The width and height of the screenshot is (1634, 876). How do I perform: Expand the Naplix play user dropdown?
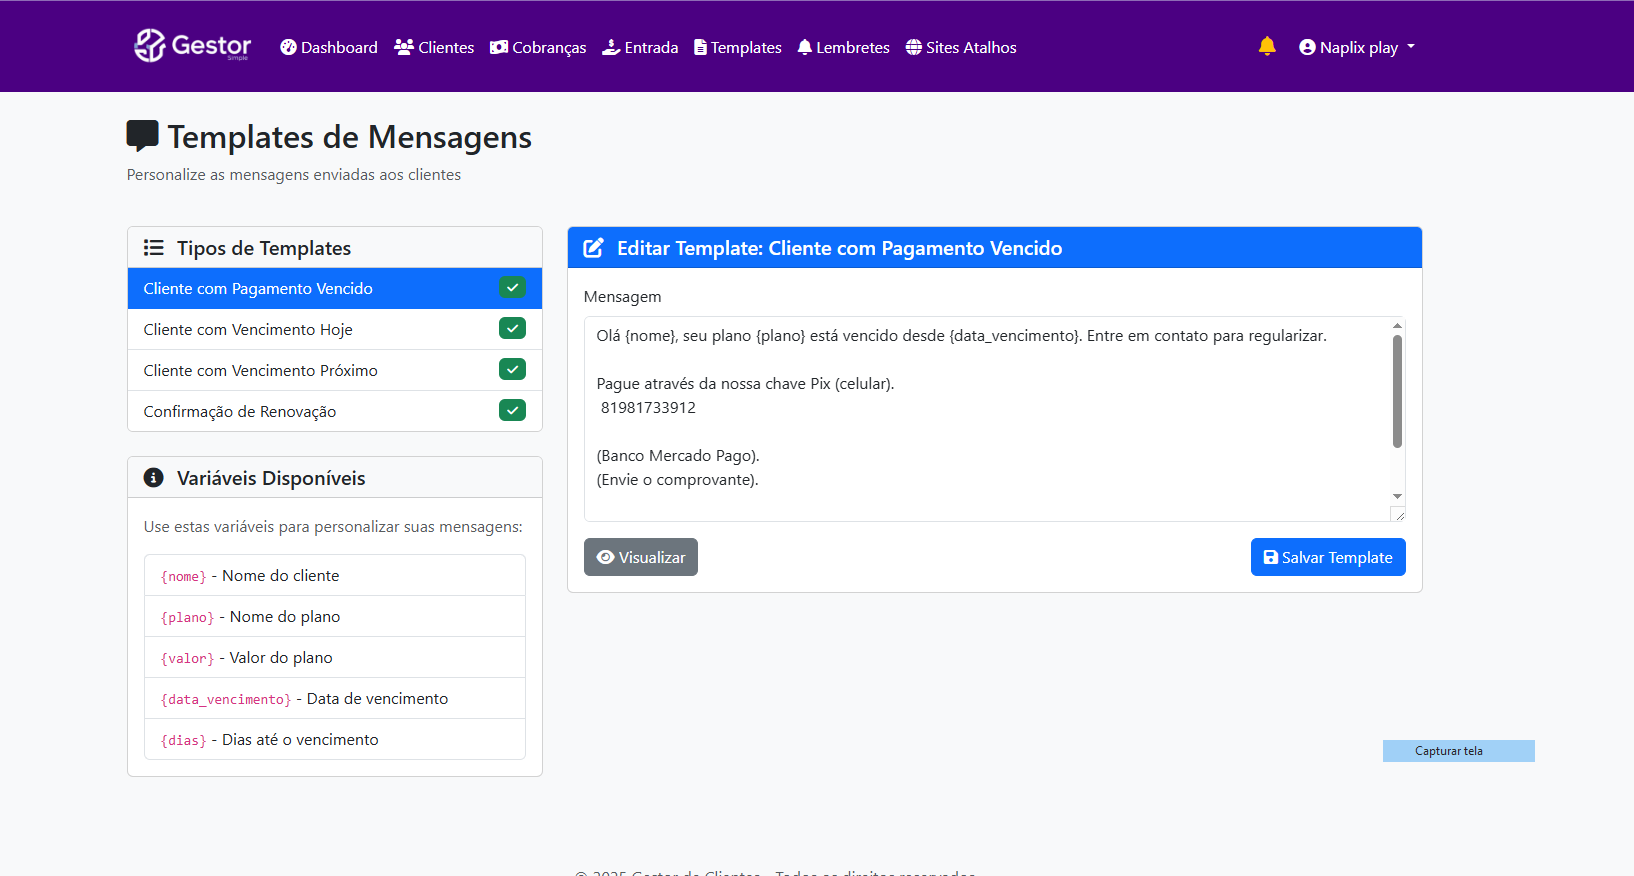click(x=1357, y=47)
